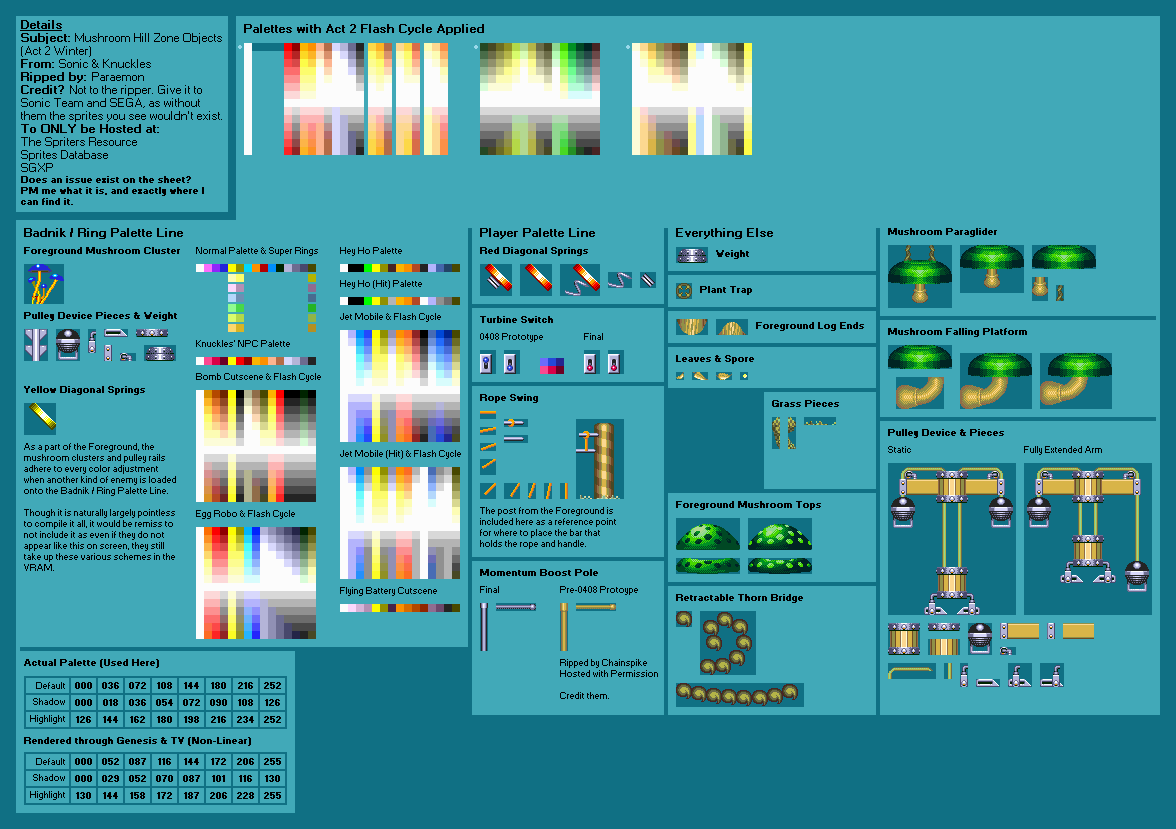This screenshot has height=829, width=1176.
Task: Click the Weight sprite under Everything Else
Action: point(692,255)
